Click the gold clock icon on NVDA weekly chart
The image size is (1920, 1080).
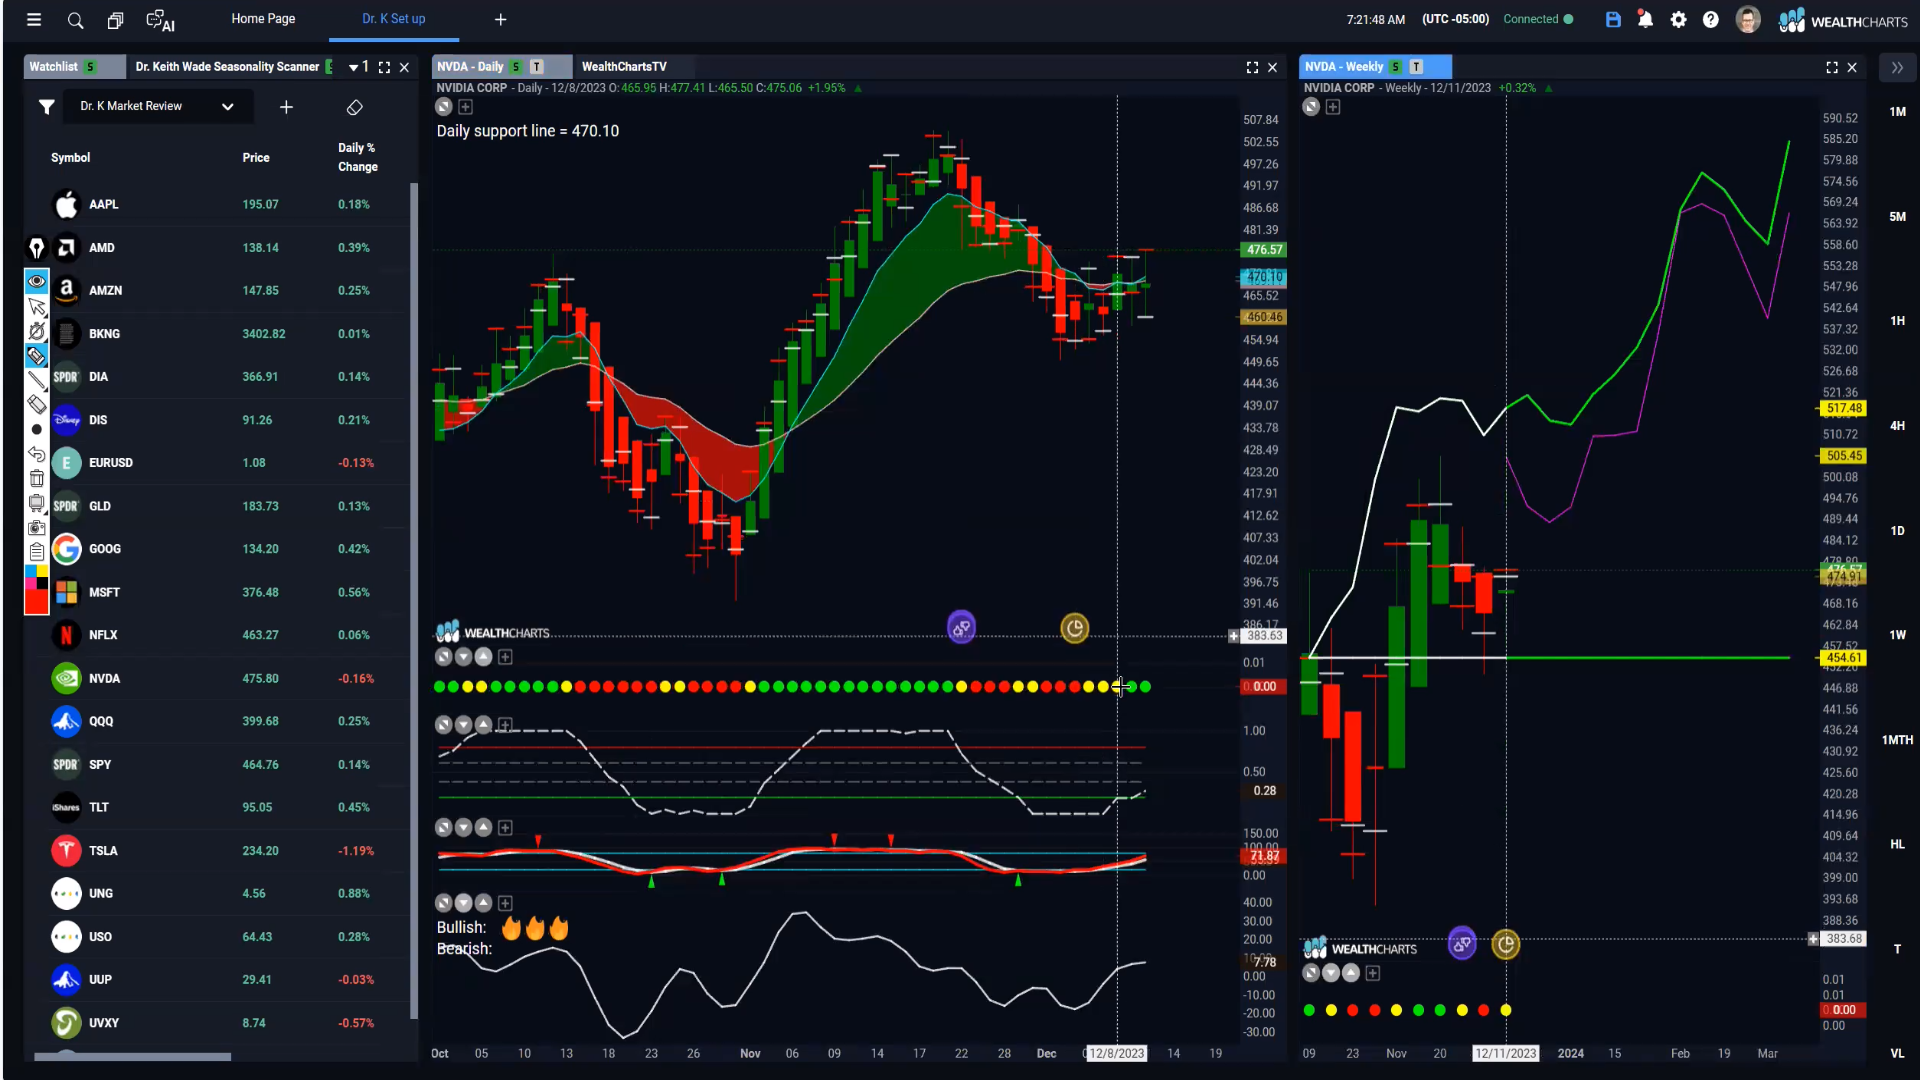coord(1505,944)
